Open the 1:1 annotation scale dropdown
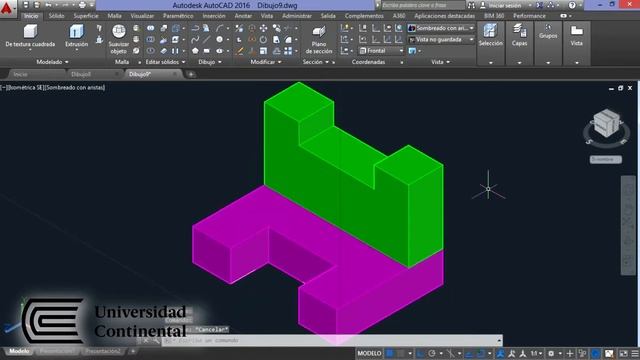640x360 pixels. [536, 353]
